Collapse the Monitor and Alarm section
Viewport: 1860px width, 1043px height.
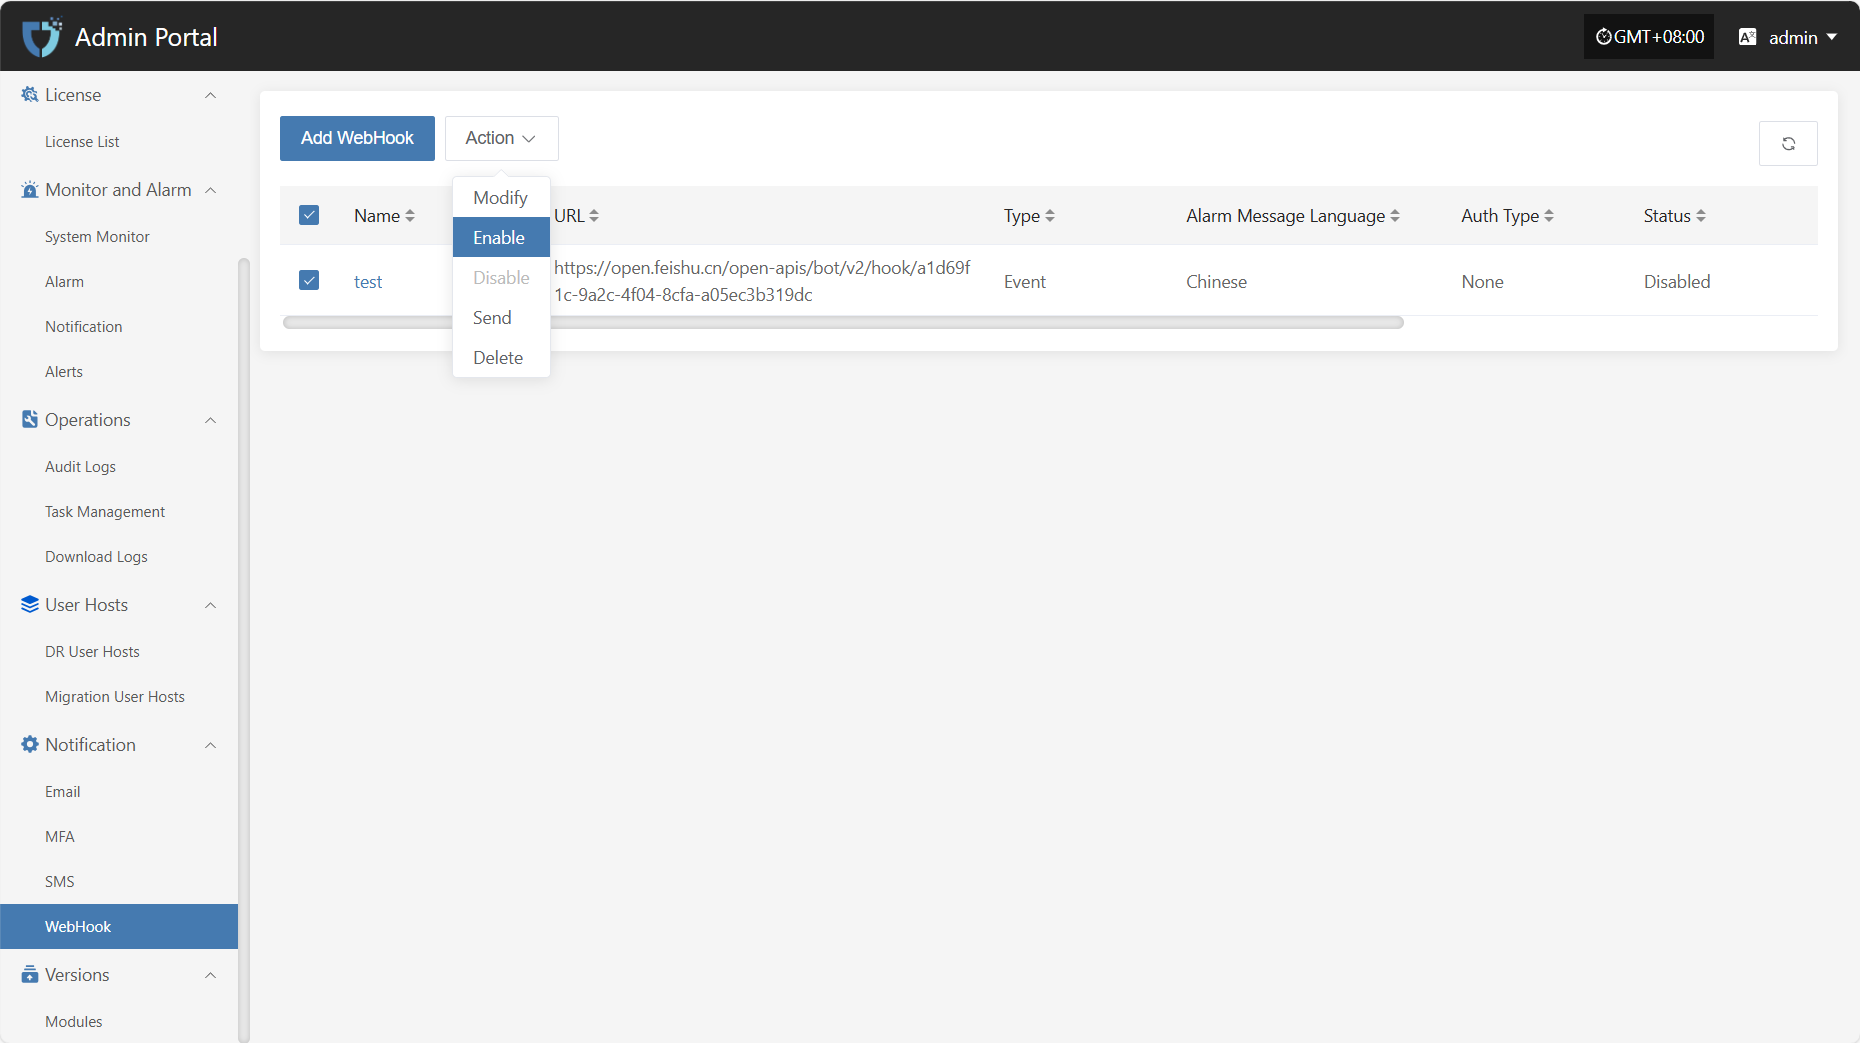[x=210, y=190]
